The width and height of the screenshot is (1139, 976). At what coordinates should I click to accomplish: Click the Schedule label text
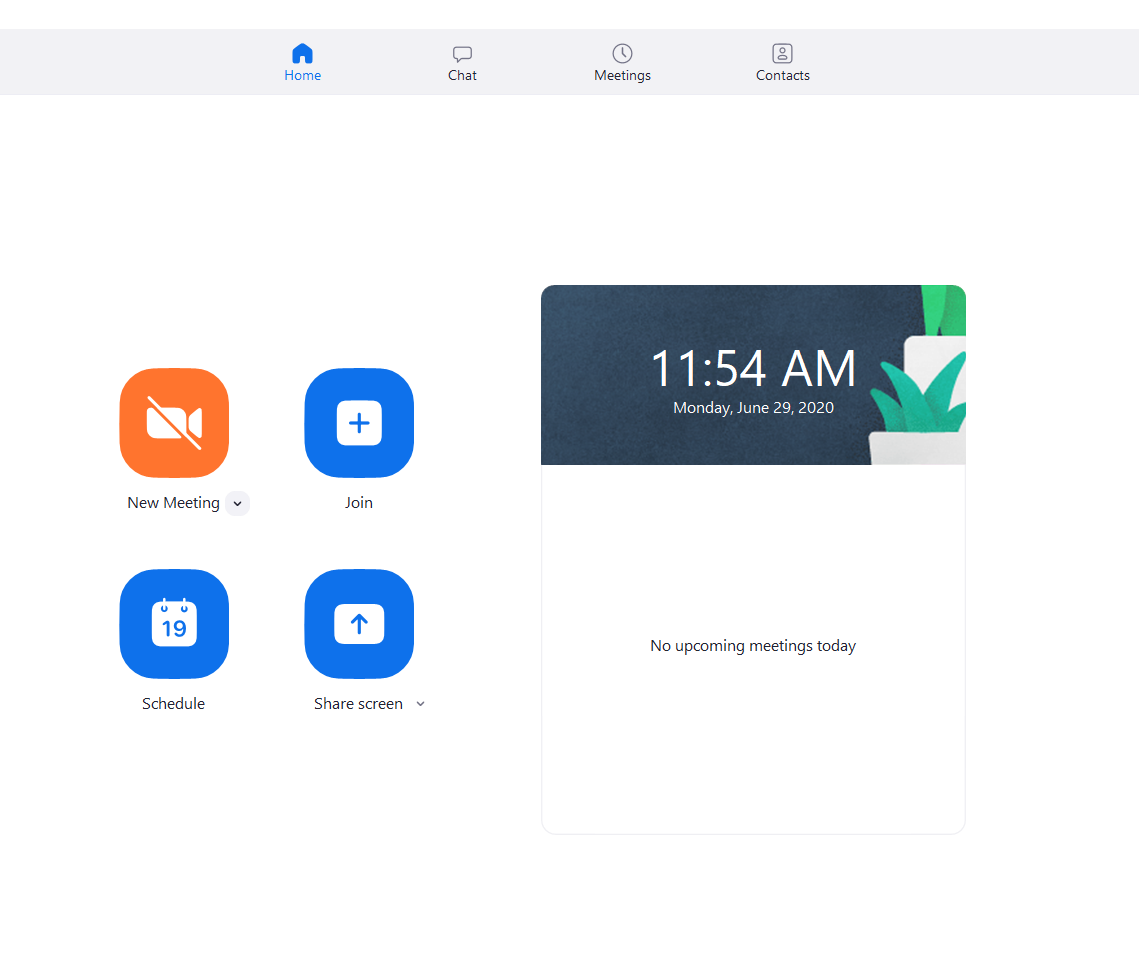pos(174,704)
